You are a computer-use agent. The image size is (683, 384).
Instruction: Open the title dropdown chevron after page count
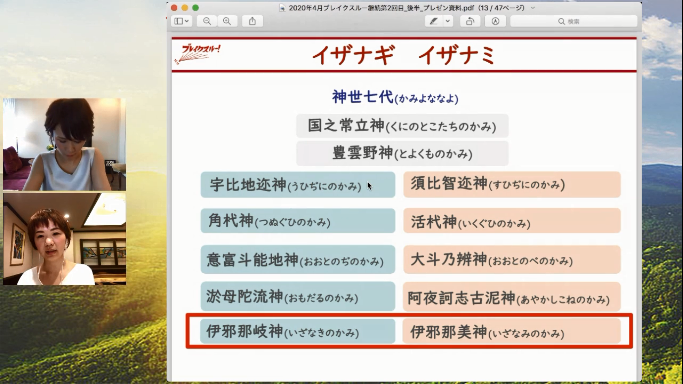pyautogui.click(x=533, y=8)
